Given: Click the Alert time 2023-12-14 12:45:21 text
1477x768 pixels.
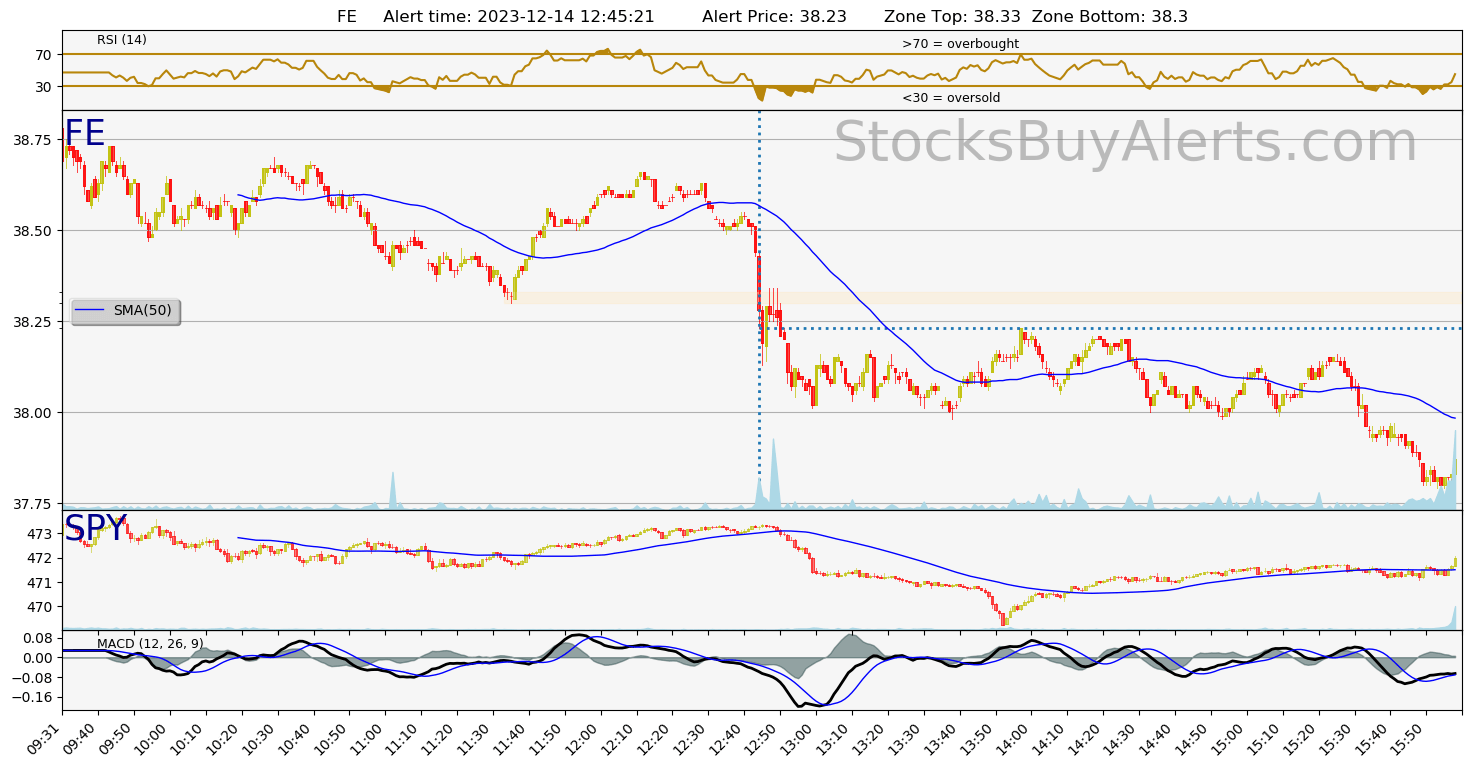Looking at the screenshot, I should point(519,16).
